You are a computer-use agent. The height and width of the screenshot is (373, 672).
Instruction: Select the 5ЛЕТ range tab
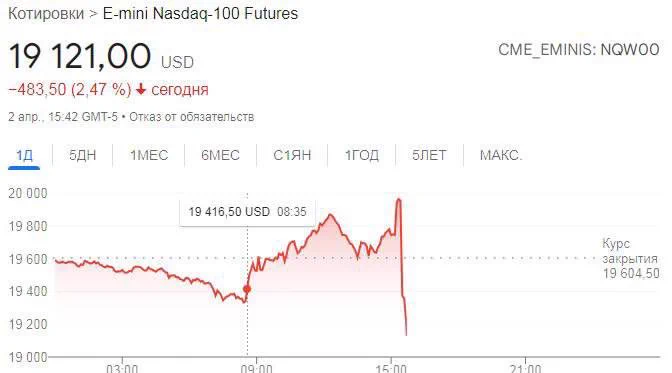point(429,155)
